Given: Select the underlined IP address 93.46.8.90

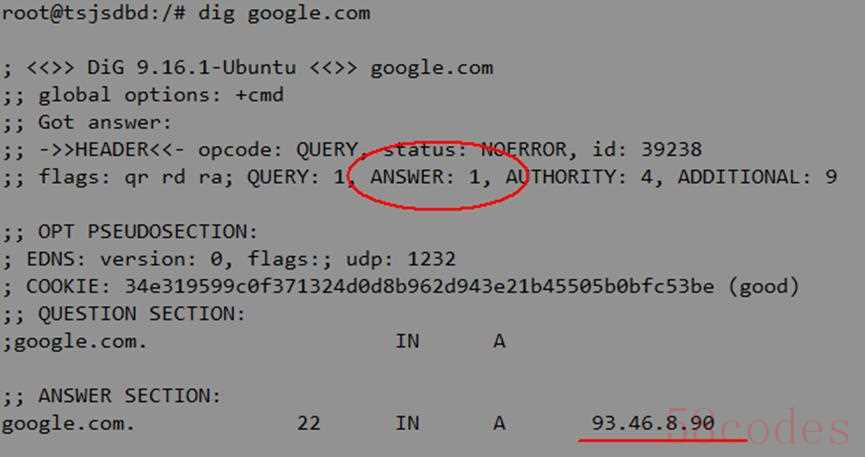Looking at the screenshot, I should point(653,423).
